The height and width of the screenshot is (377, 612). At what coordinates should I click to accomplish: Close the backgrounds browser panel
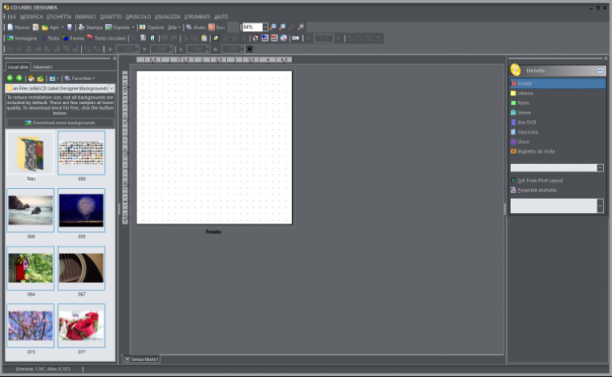tap(114, 59)
